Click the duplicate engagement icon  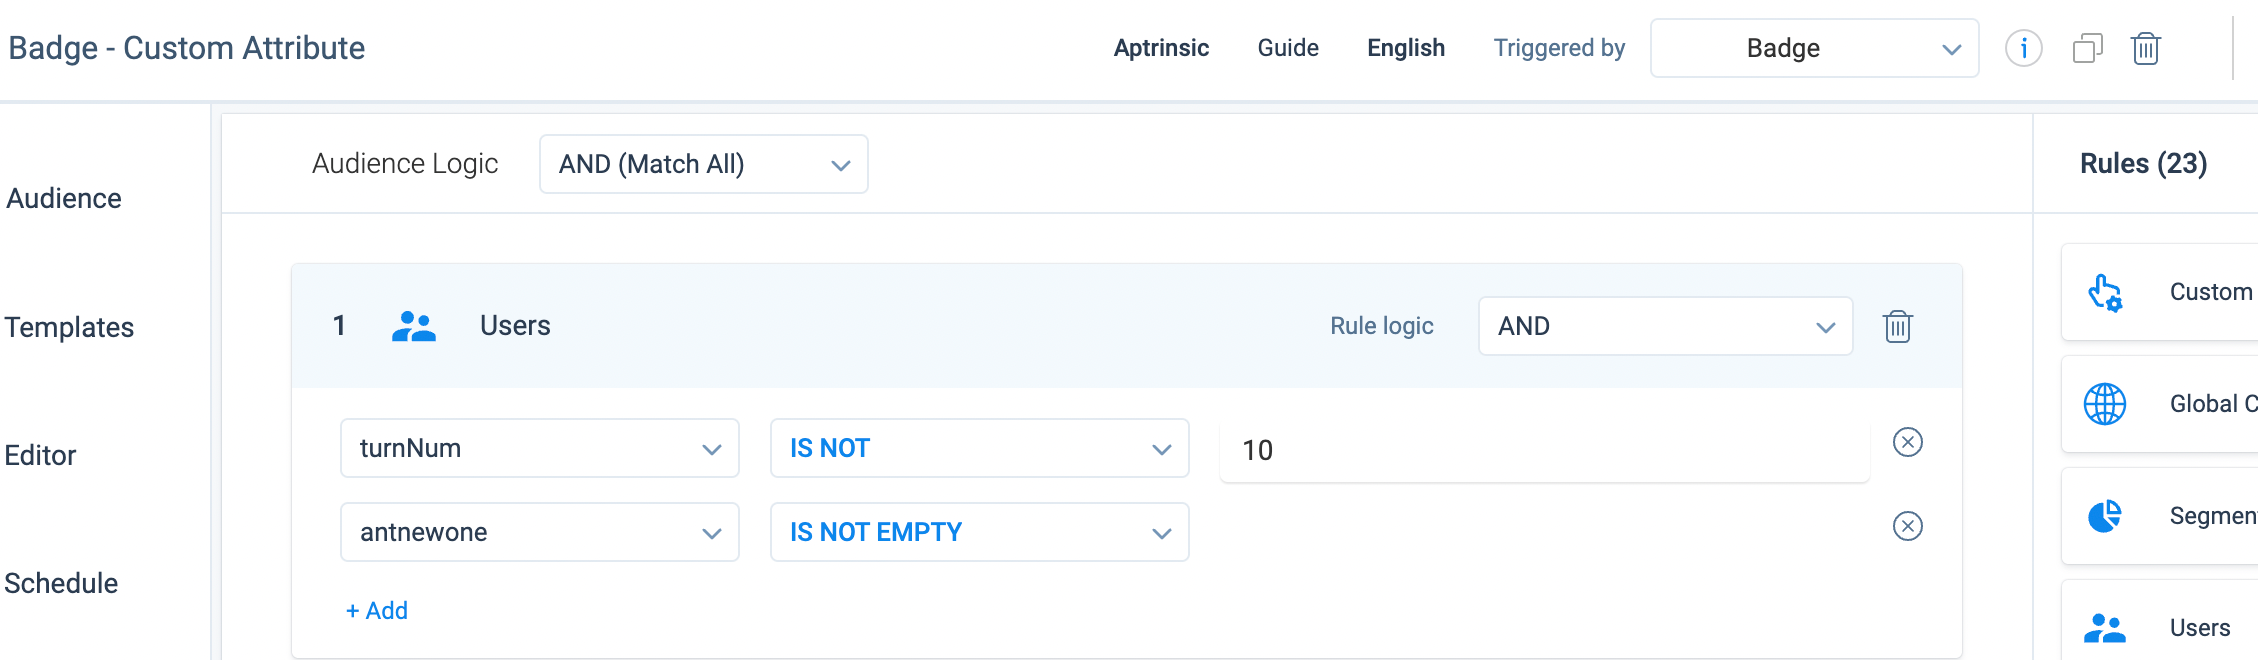click(2087, 48)
